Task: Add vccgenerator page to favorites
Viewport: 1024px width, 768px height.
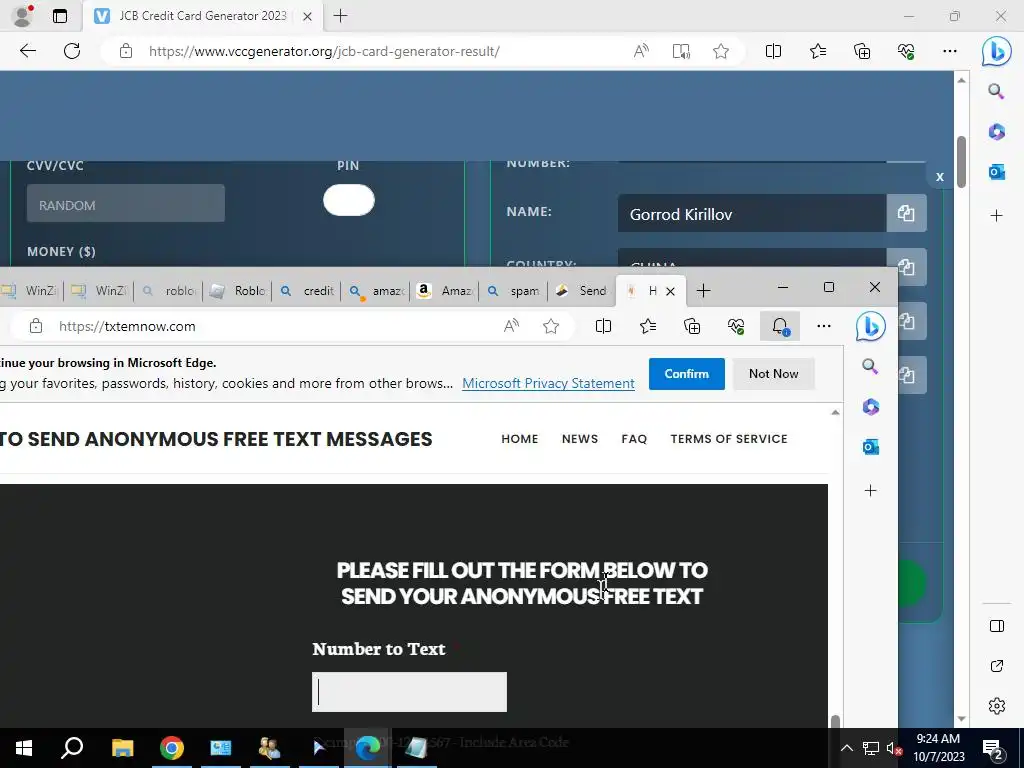Action: [x=721, y=51]
